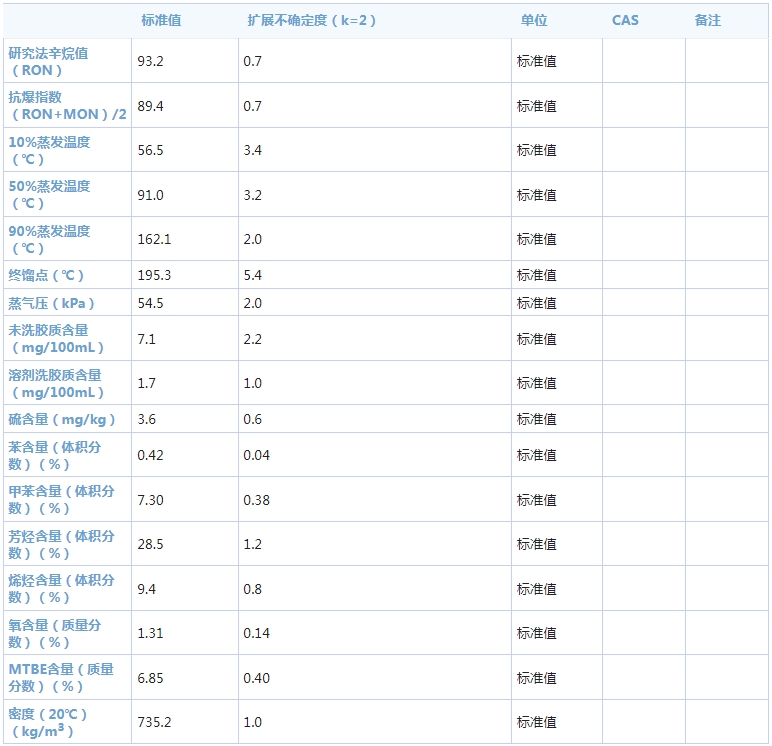The height and width of the screenshot is (746, 772).
Task: Click the value 162.1 cell
Action: coord(154,239)
